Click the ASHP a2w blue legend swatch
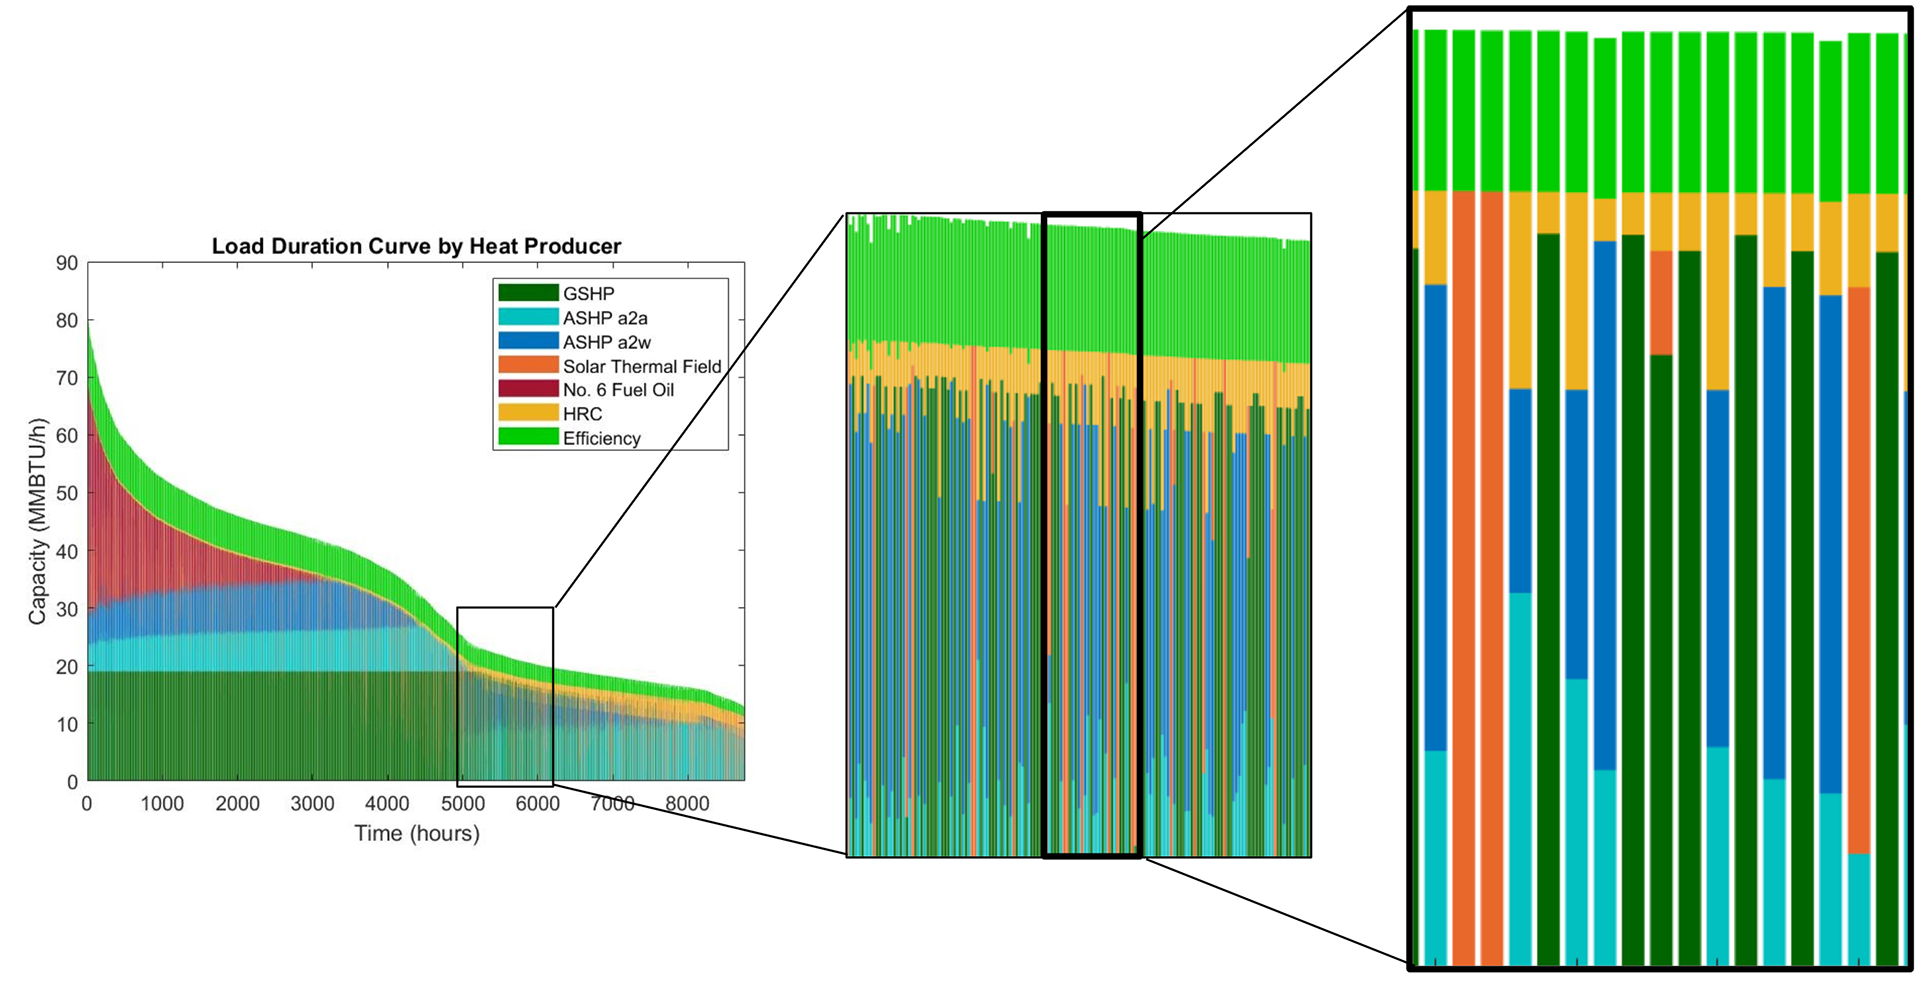Viewport: 1920px width, 982px height. tap(528, 341)
